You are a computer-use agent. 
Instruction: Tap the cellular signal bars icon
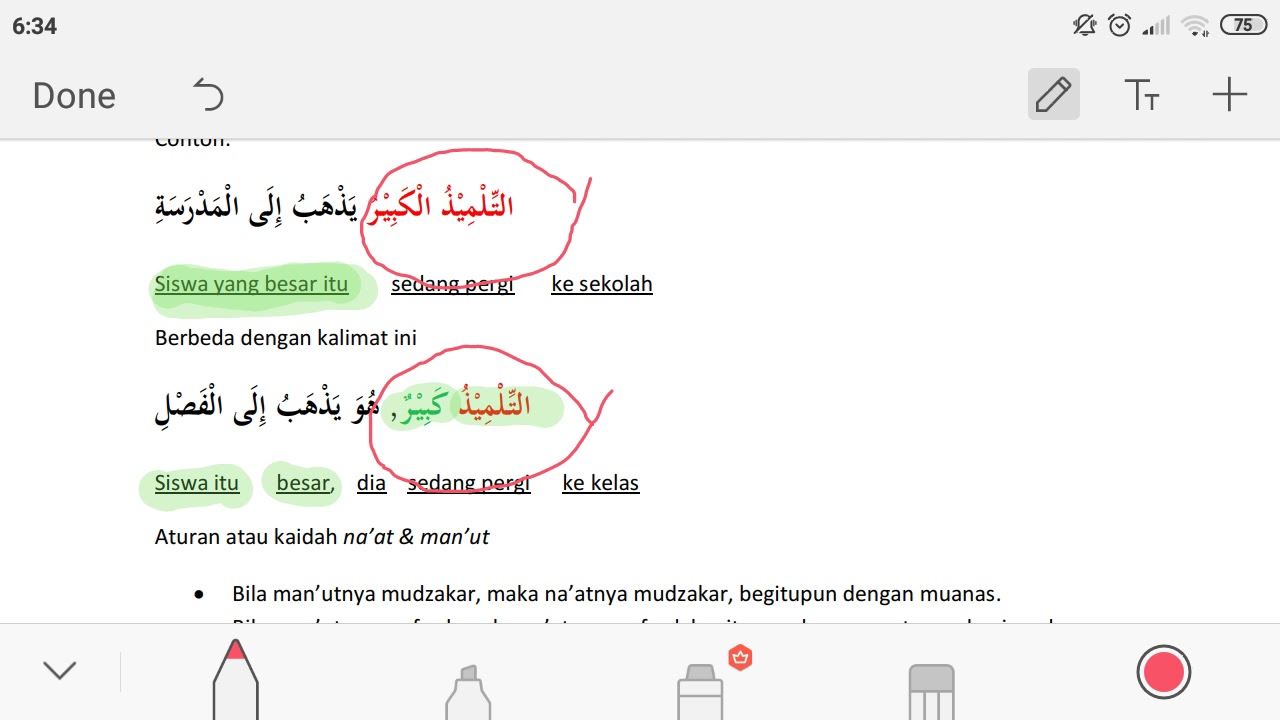[x=1156, y=26]
